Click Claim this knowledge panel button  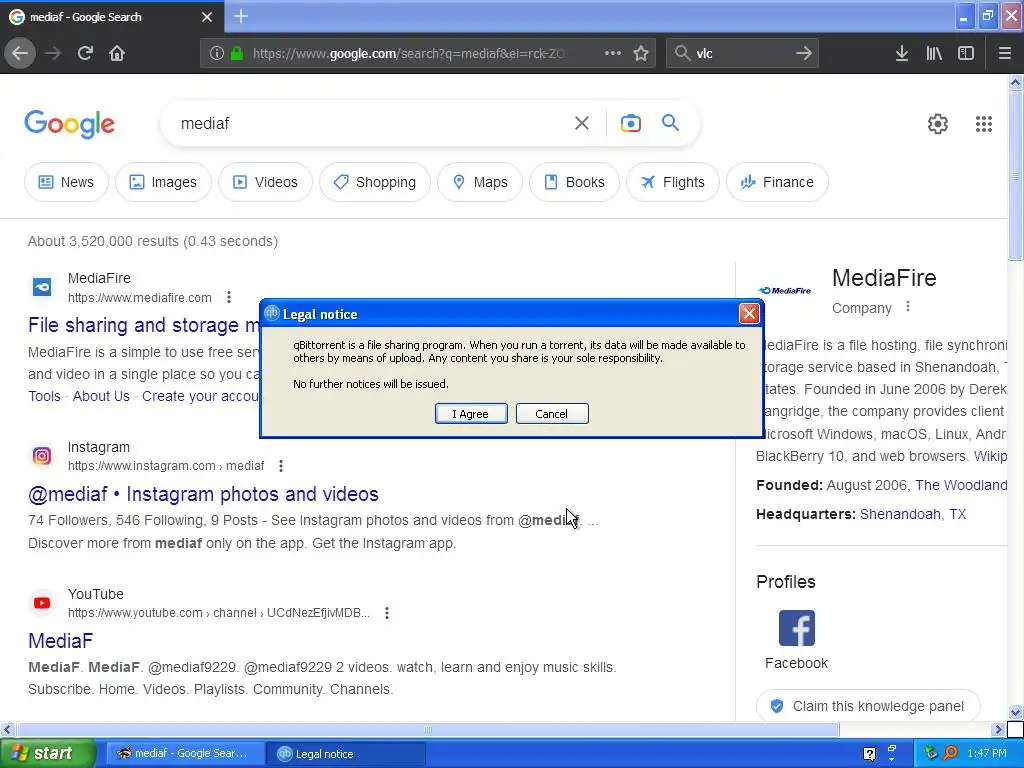868,706
